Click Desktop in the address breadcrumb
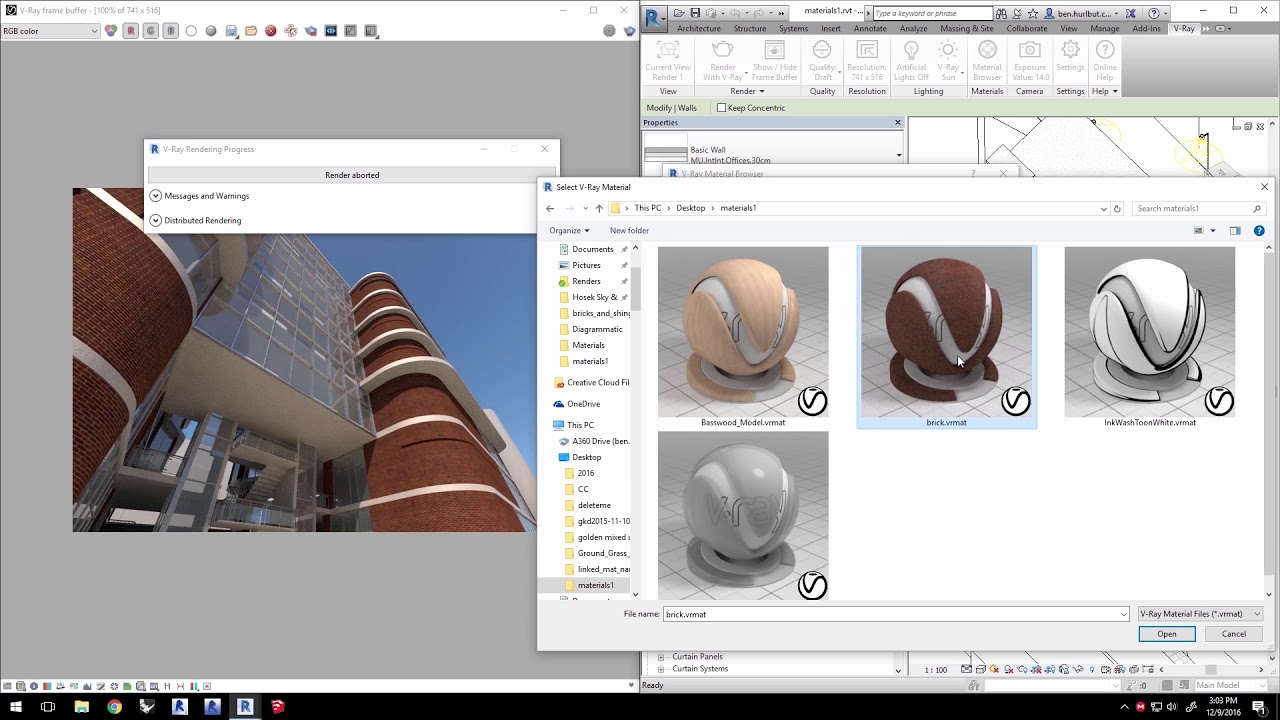The height and width of the screenshot is (720, 1280). [x=690, y=208]
